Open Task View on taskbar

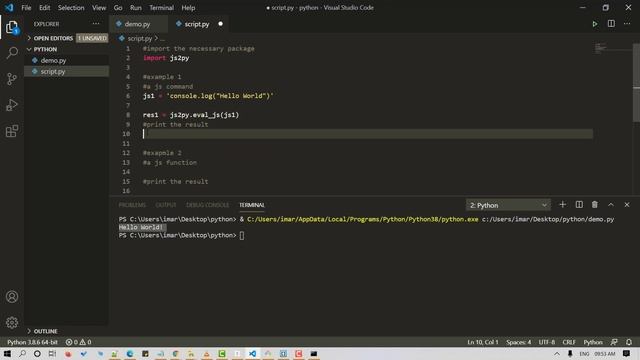pos(52,353)
